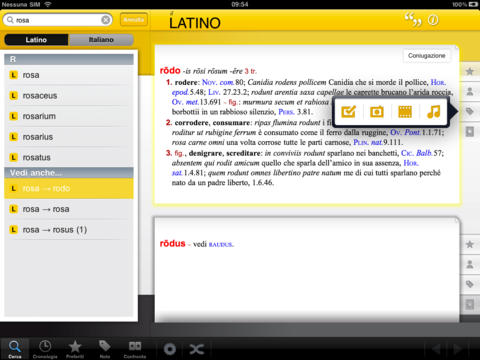Tap the L badge next to rosaceus

[x=13, y=96]
